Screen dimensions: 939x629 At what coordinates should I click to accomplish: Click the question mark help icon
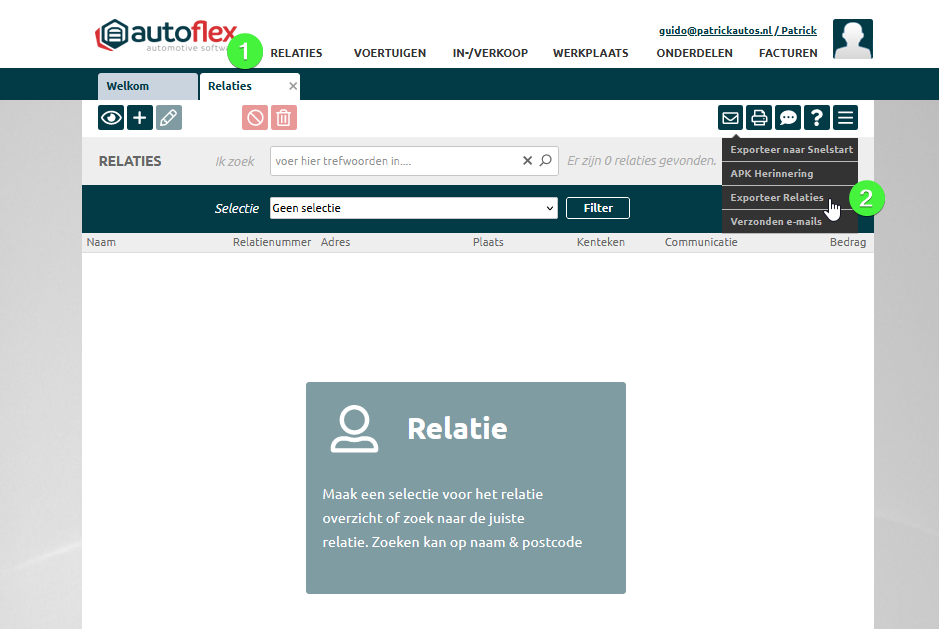(817, 118)
